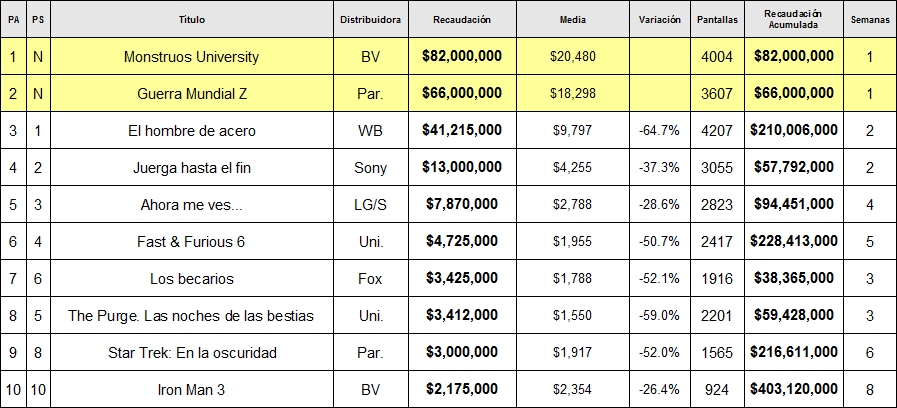Select the Sony distributor cell
Image resolution: width=897 pixels, height=408 pixels.
[x=371, y=168]
